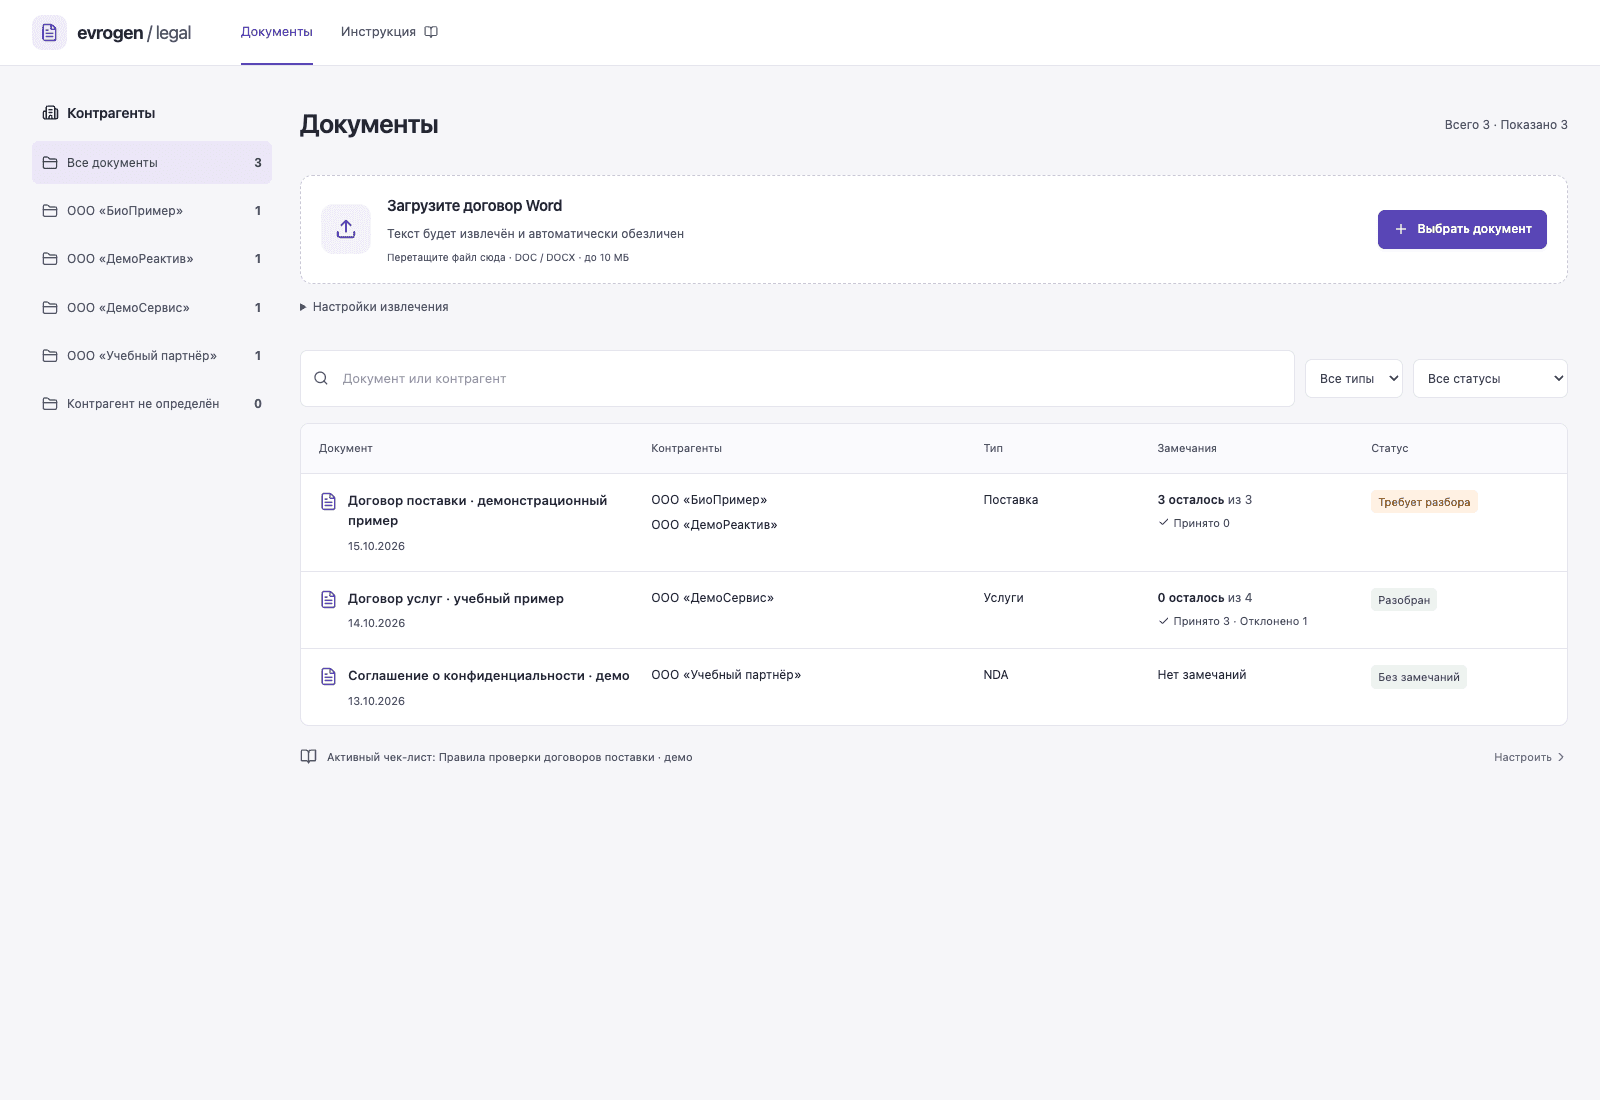Expand Настройки извлечения section
The height and width of the screenshot is (1100, 1600).
pyautogui.click(x=375, y=307)
